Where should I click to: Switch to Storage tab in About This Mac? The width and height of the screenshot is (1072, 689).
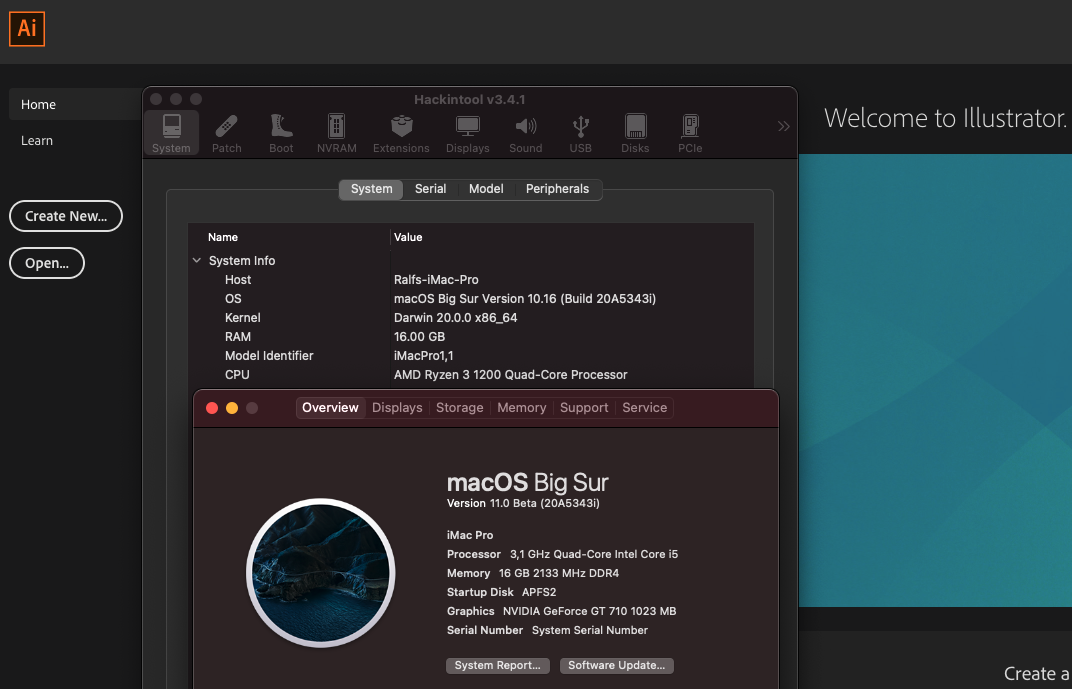pyautogui.click(x=459, y=407)
